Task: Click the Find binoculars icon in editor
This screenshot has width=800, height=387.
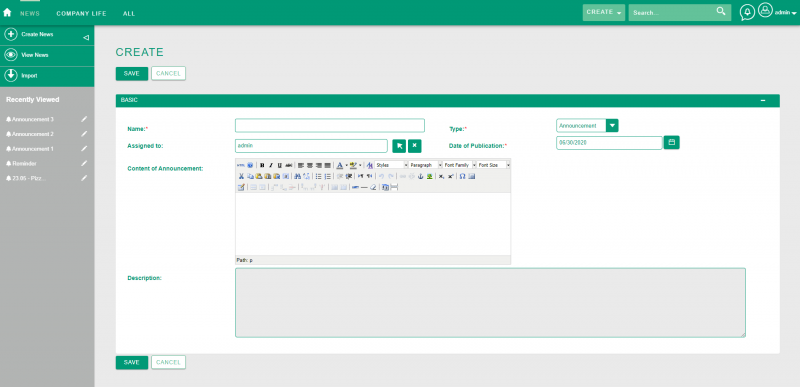Action: coord(297,176)
